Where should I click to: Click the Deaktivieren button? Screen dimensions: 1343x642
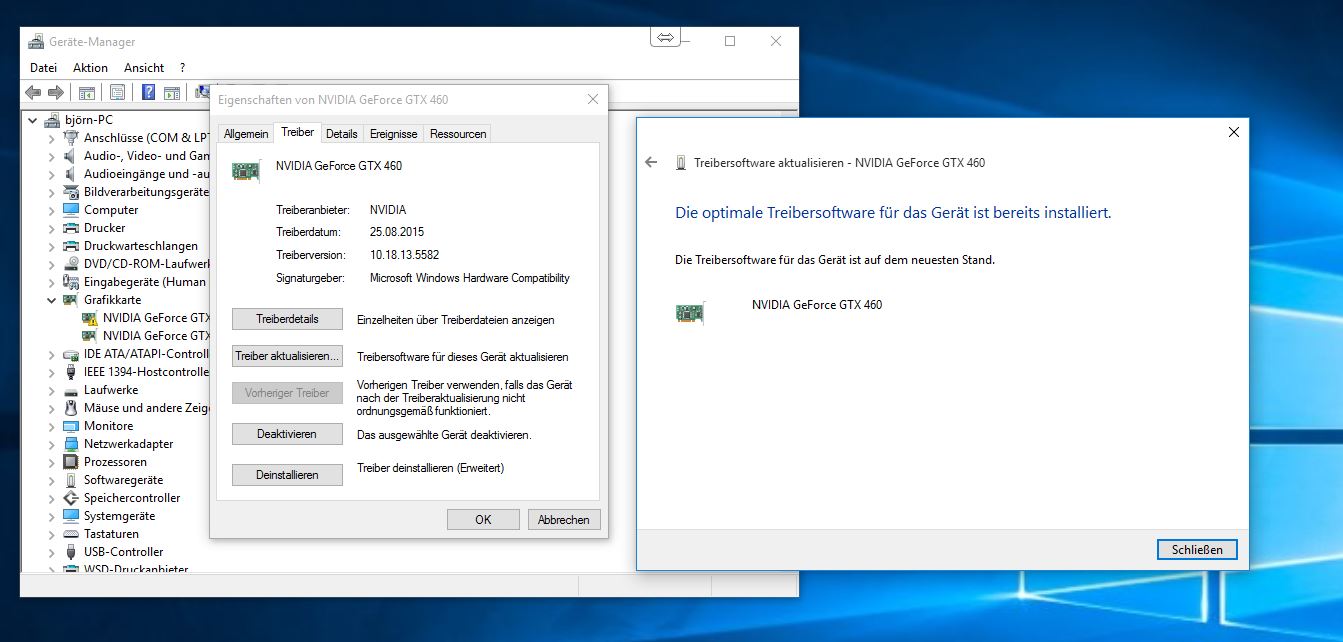click(x=287, y=434)
